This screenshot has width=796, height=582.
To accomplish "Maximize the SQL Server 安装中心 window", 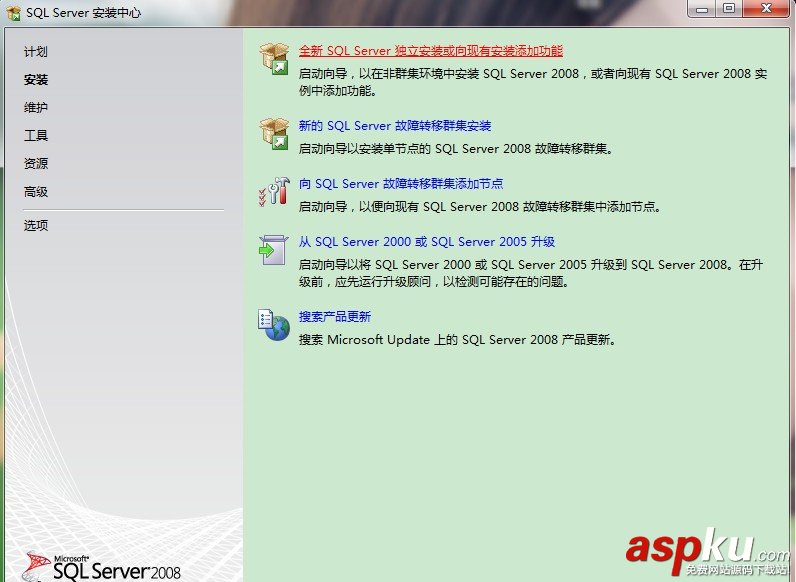I will coord(729,9).
